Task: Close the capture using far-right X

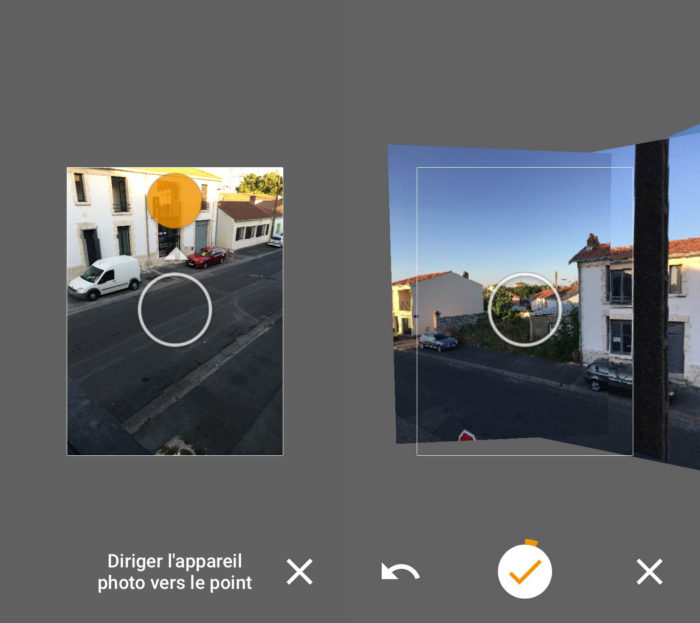Action: [649, 572]
